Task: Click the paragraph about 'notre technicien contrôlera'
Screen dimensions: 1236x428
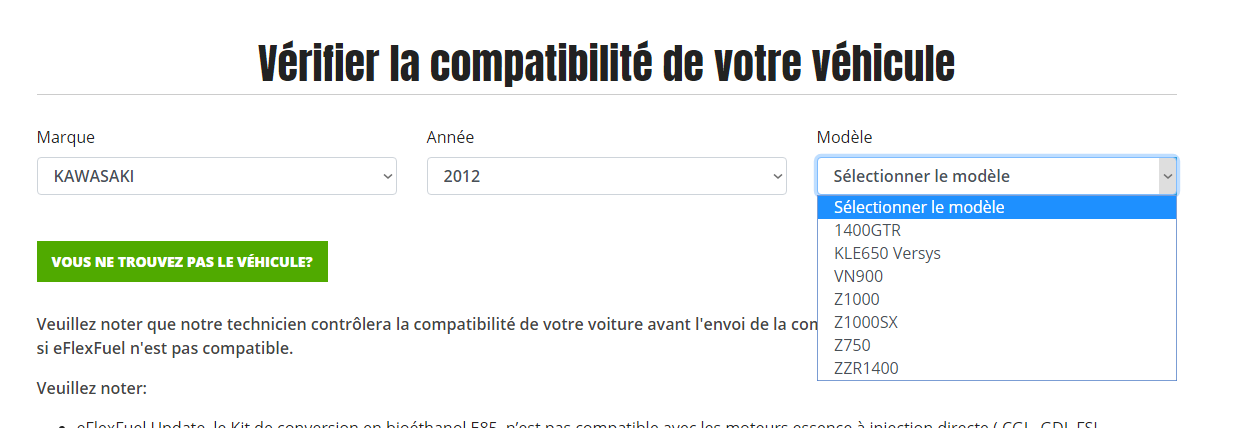Action: (x=420, y=325)
